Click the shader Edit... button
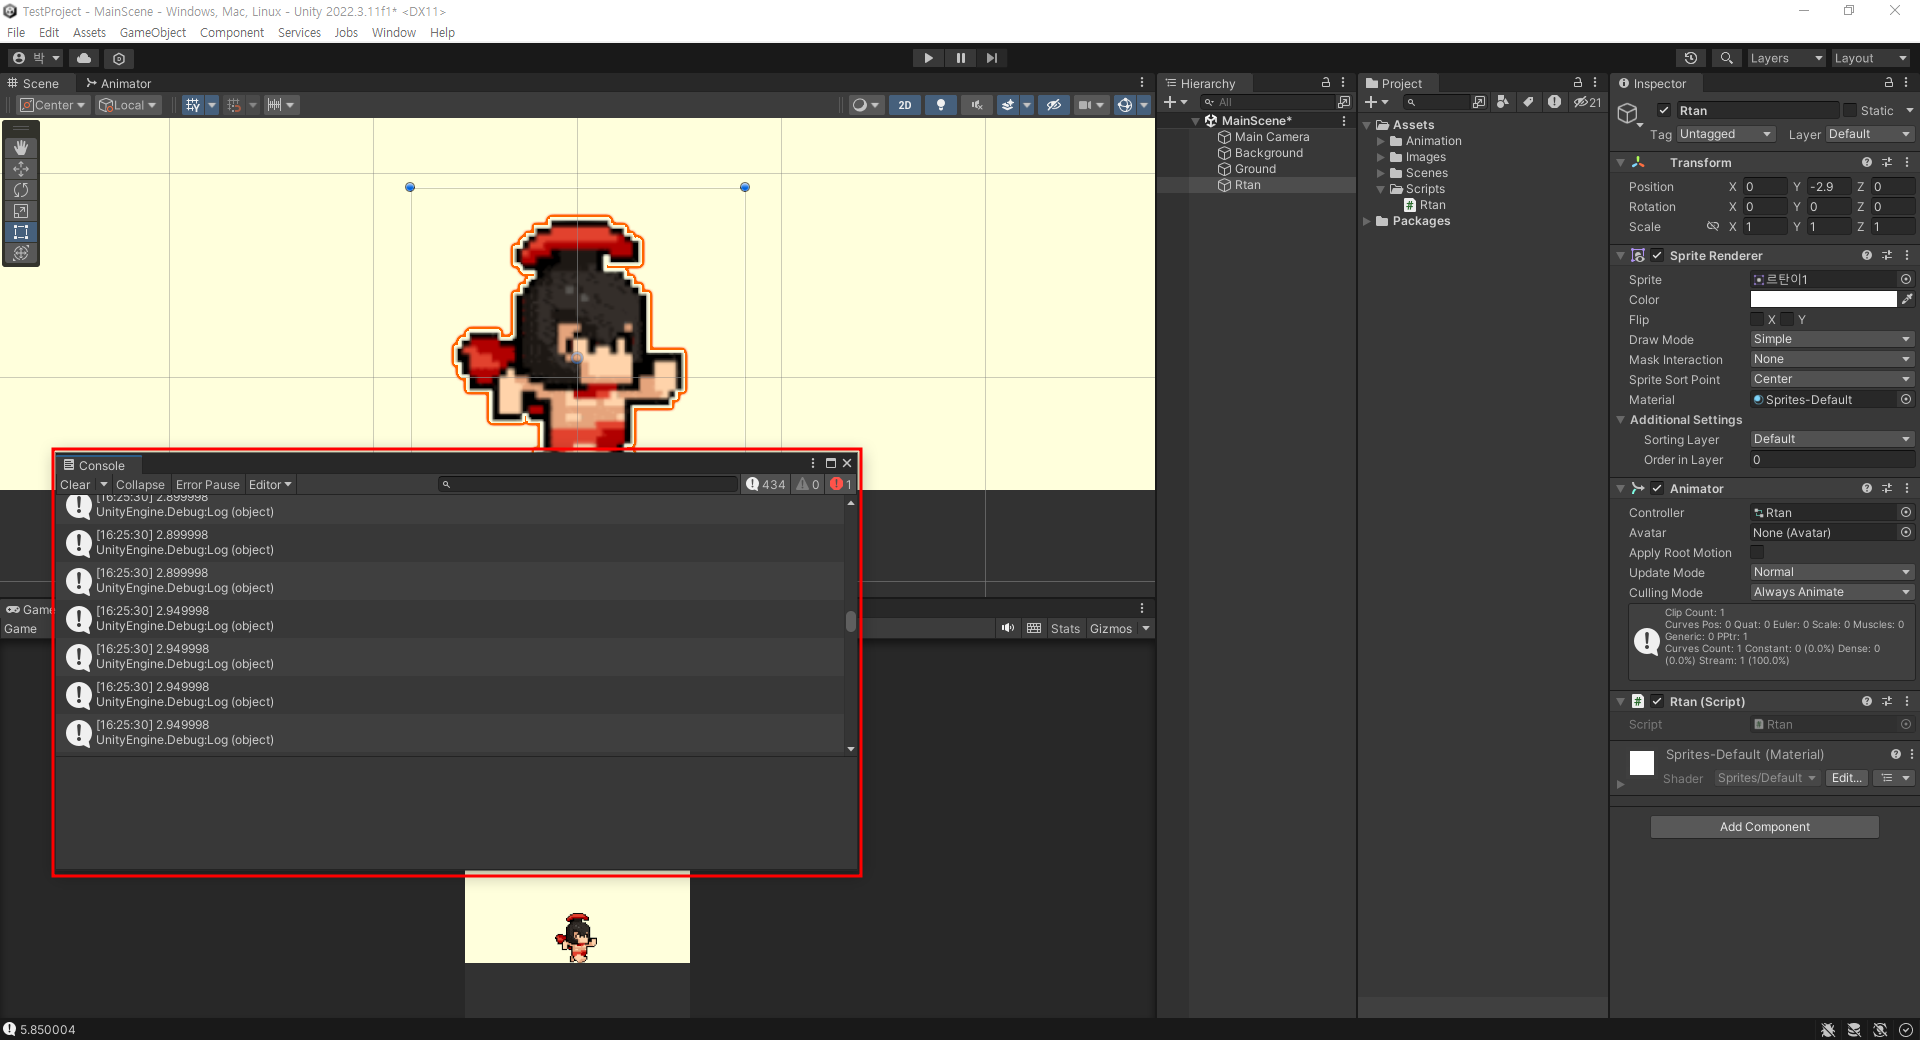This screenshot has height=1040, width=1920. 1847,778
